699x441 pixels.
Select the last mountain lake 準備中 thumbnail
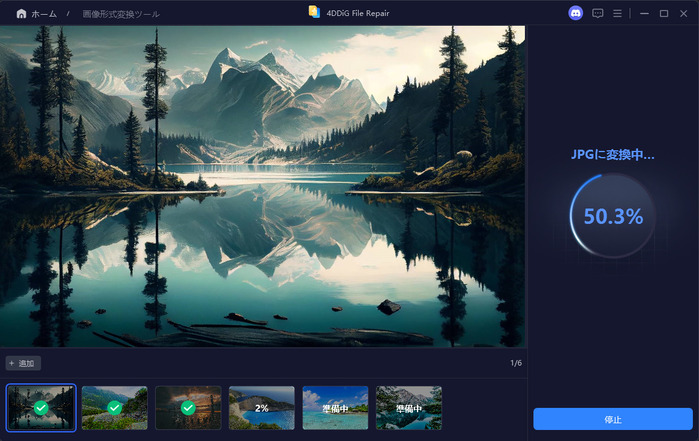409,408
